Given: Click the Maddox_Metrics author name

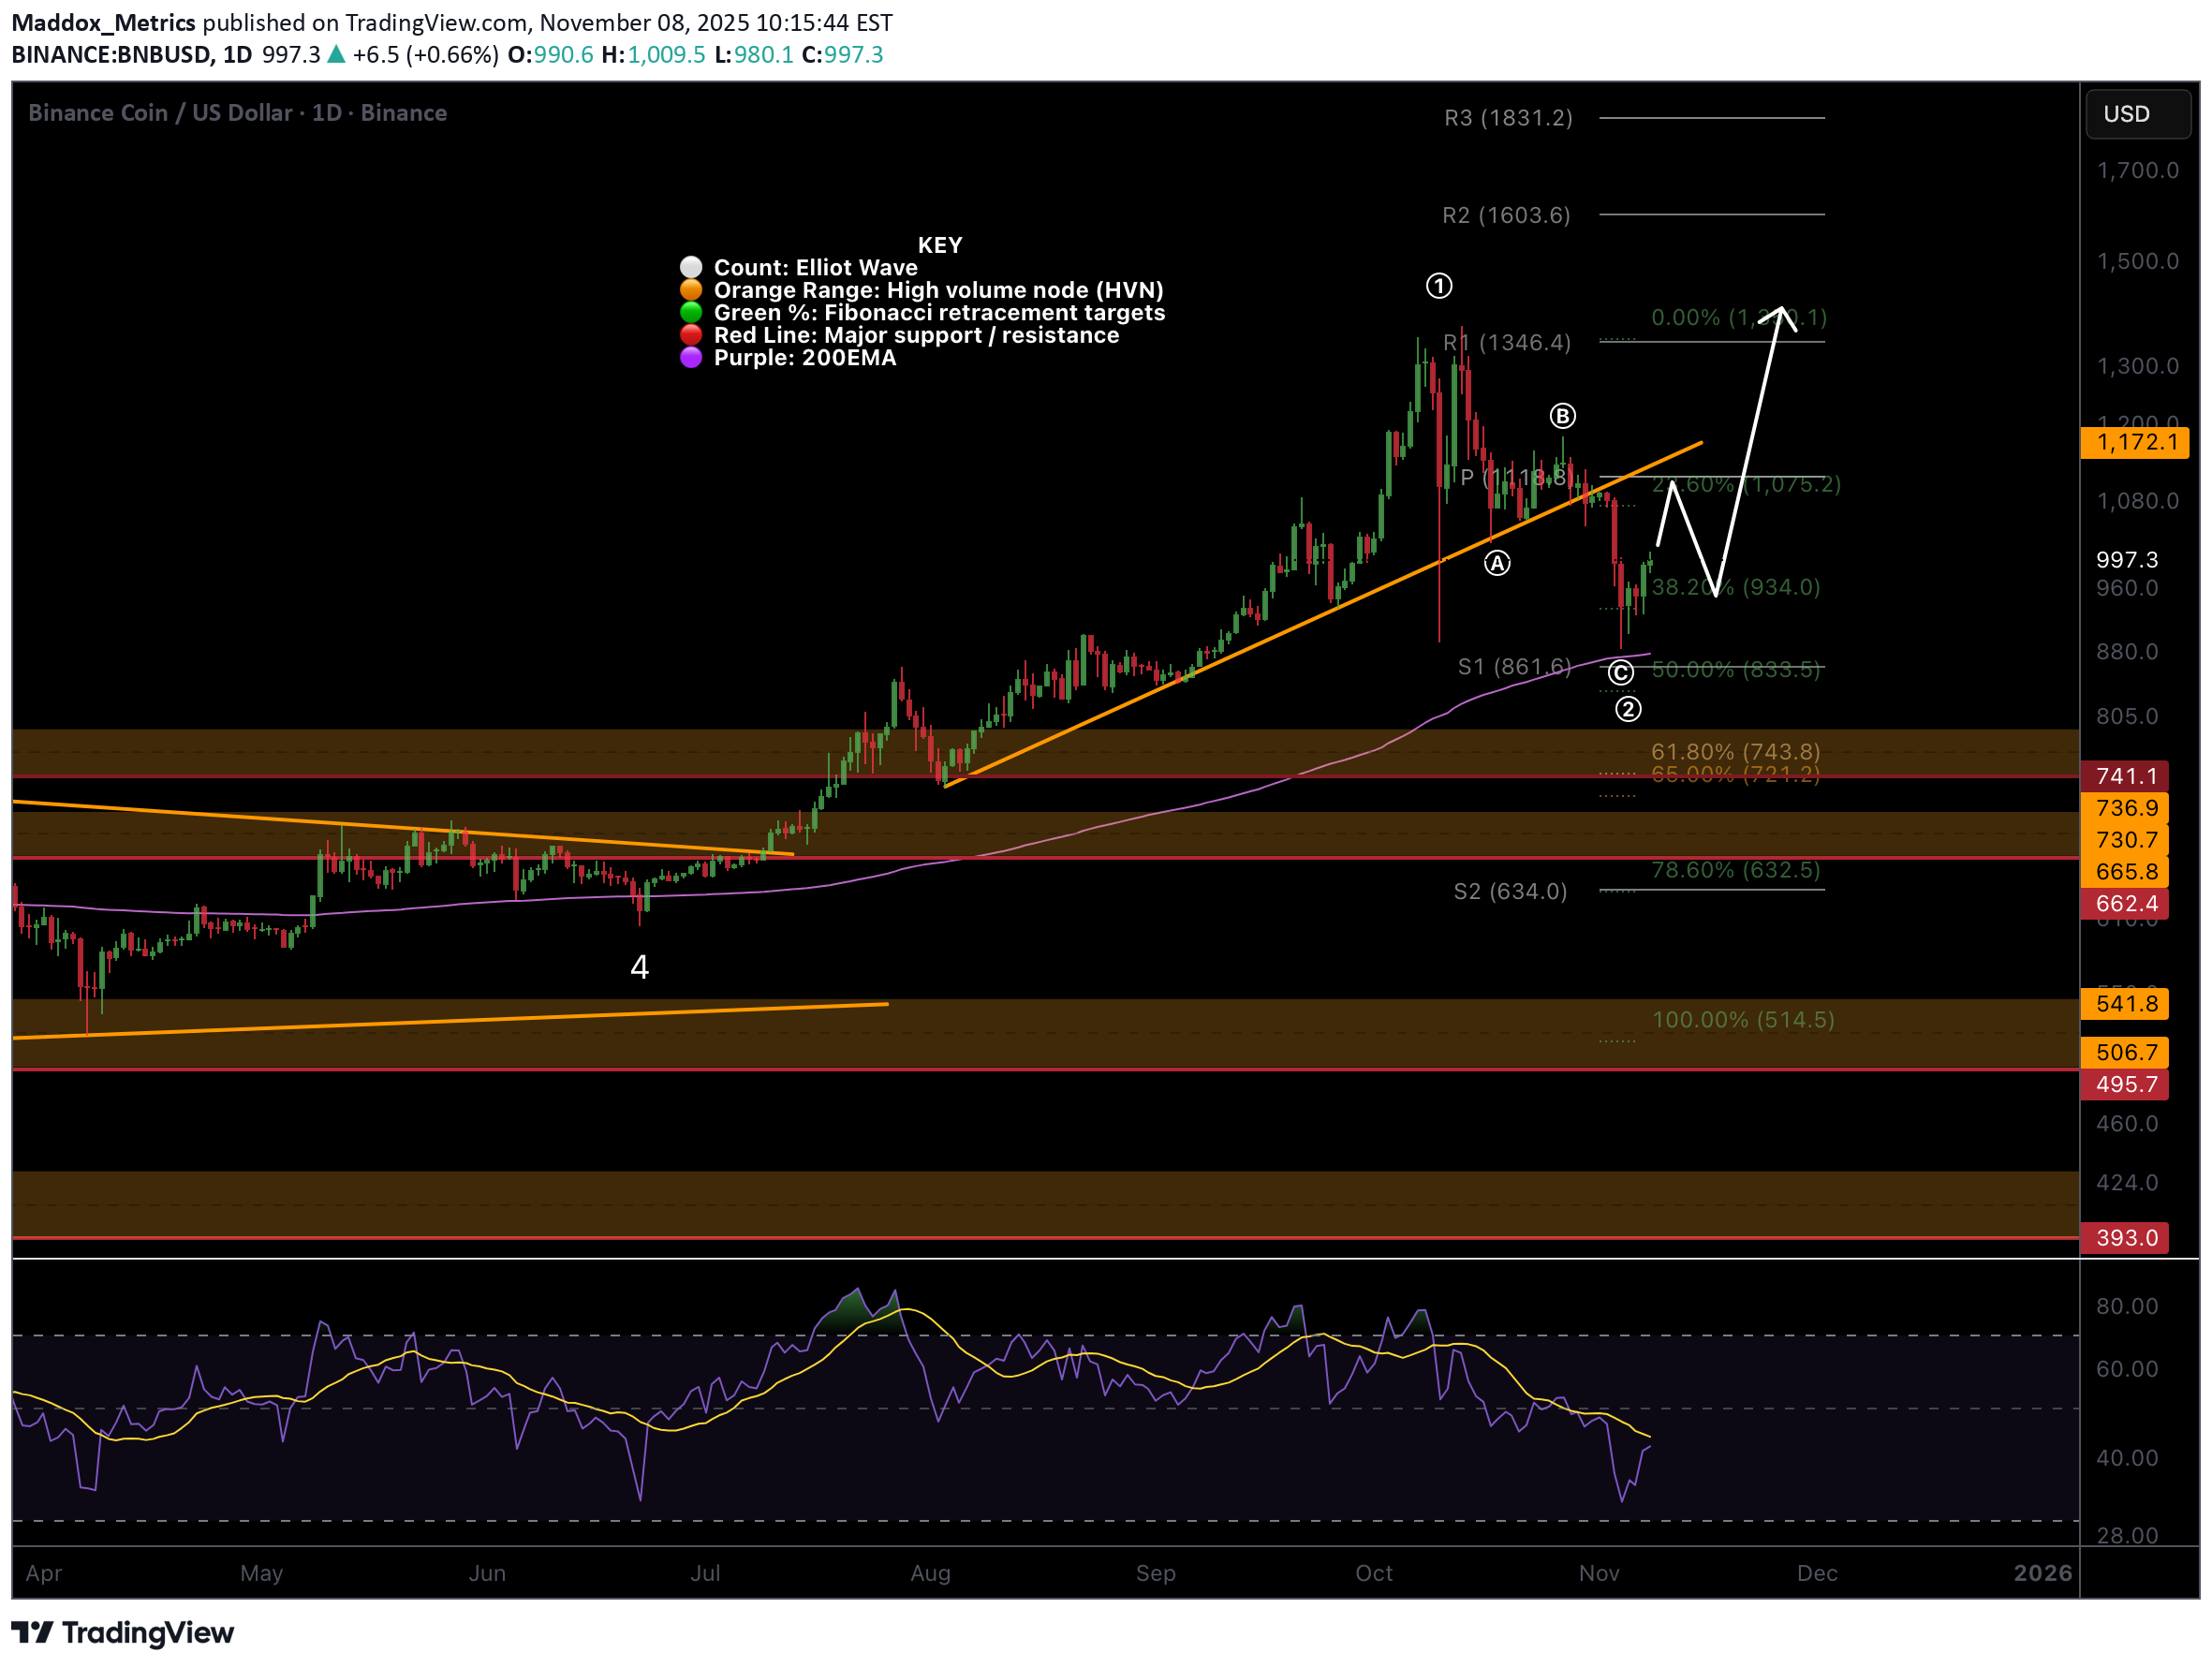Looking at the screenshot, I should (103, 22).
